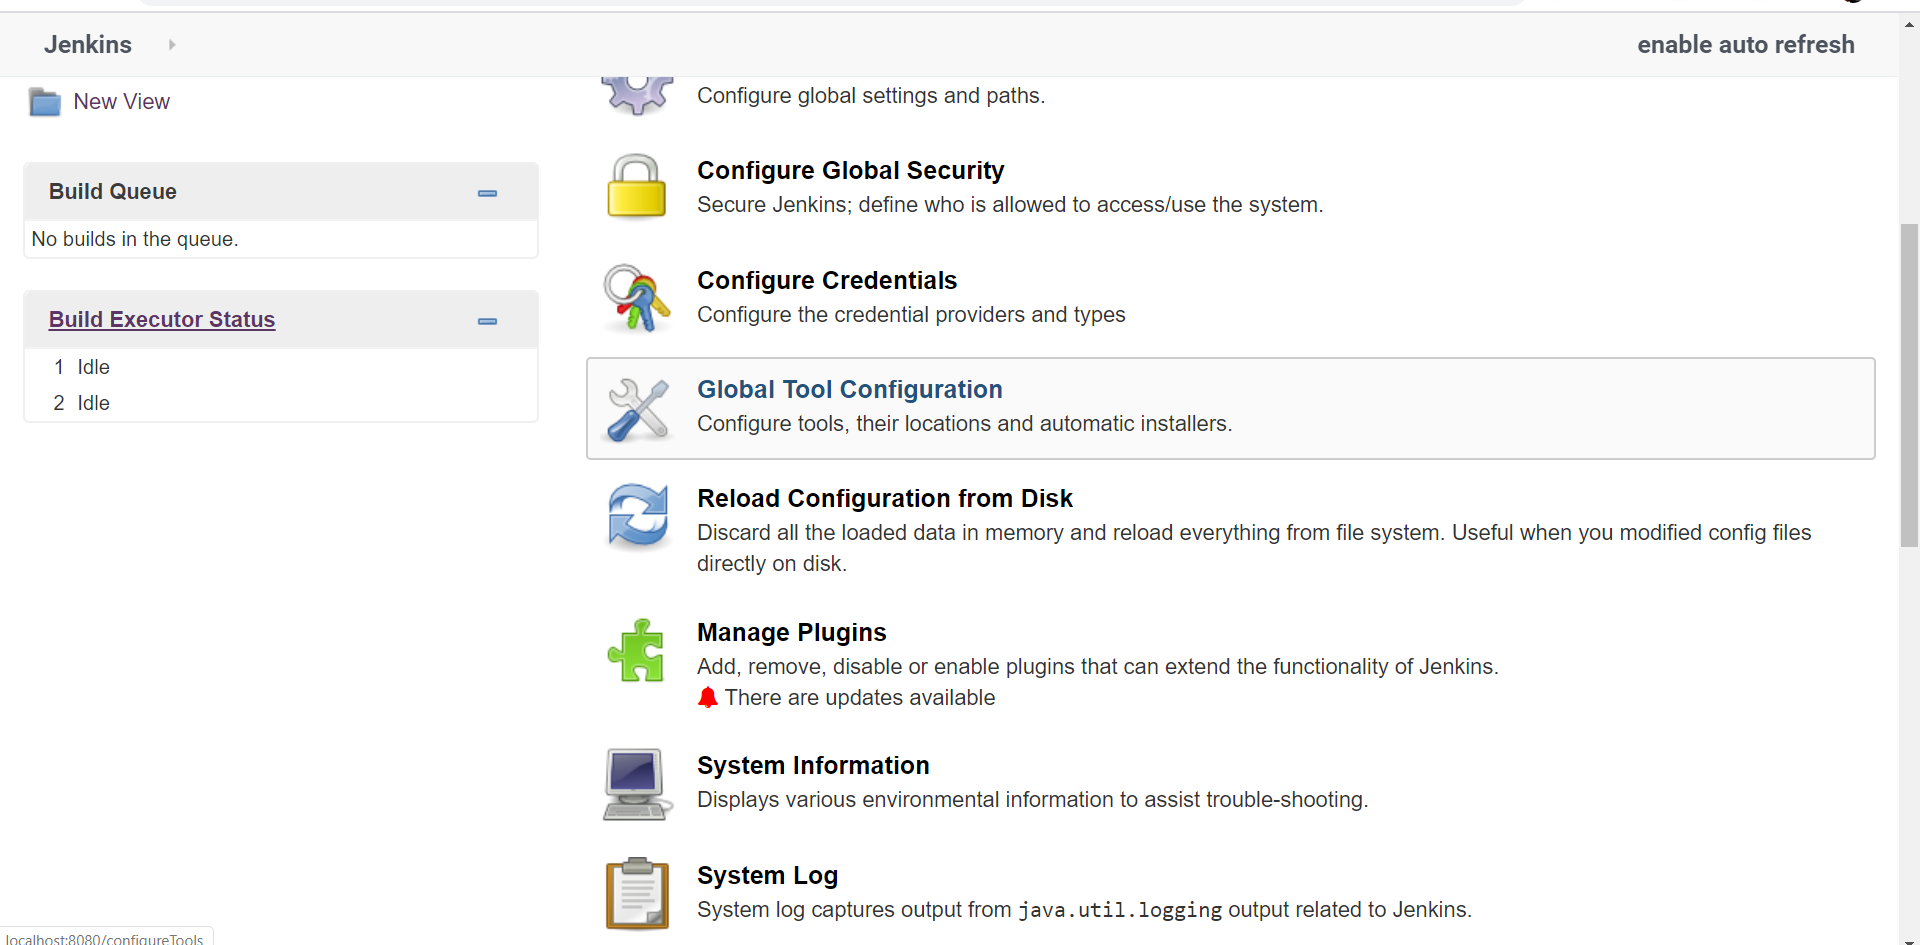Viewport: 1920px width, 945px height.
Task: Click the Build Queue heading
Action: (x=113, y=192)
